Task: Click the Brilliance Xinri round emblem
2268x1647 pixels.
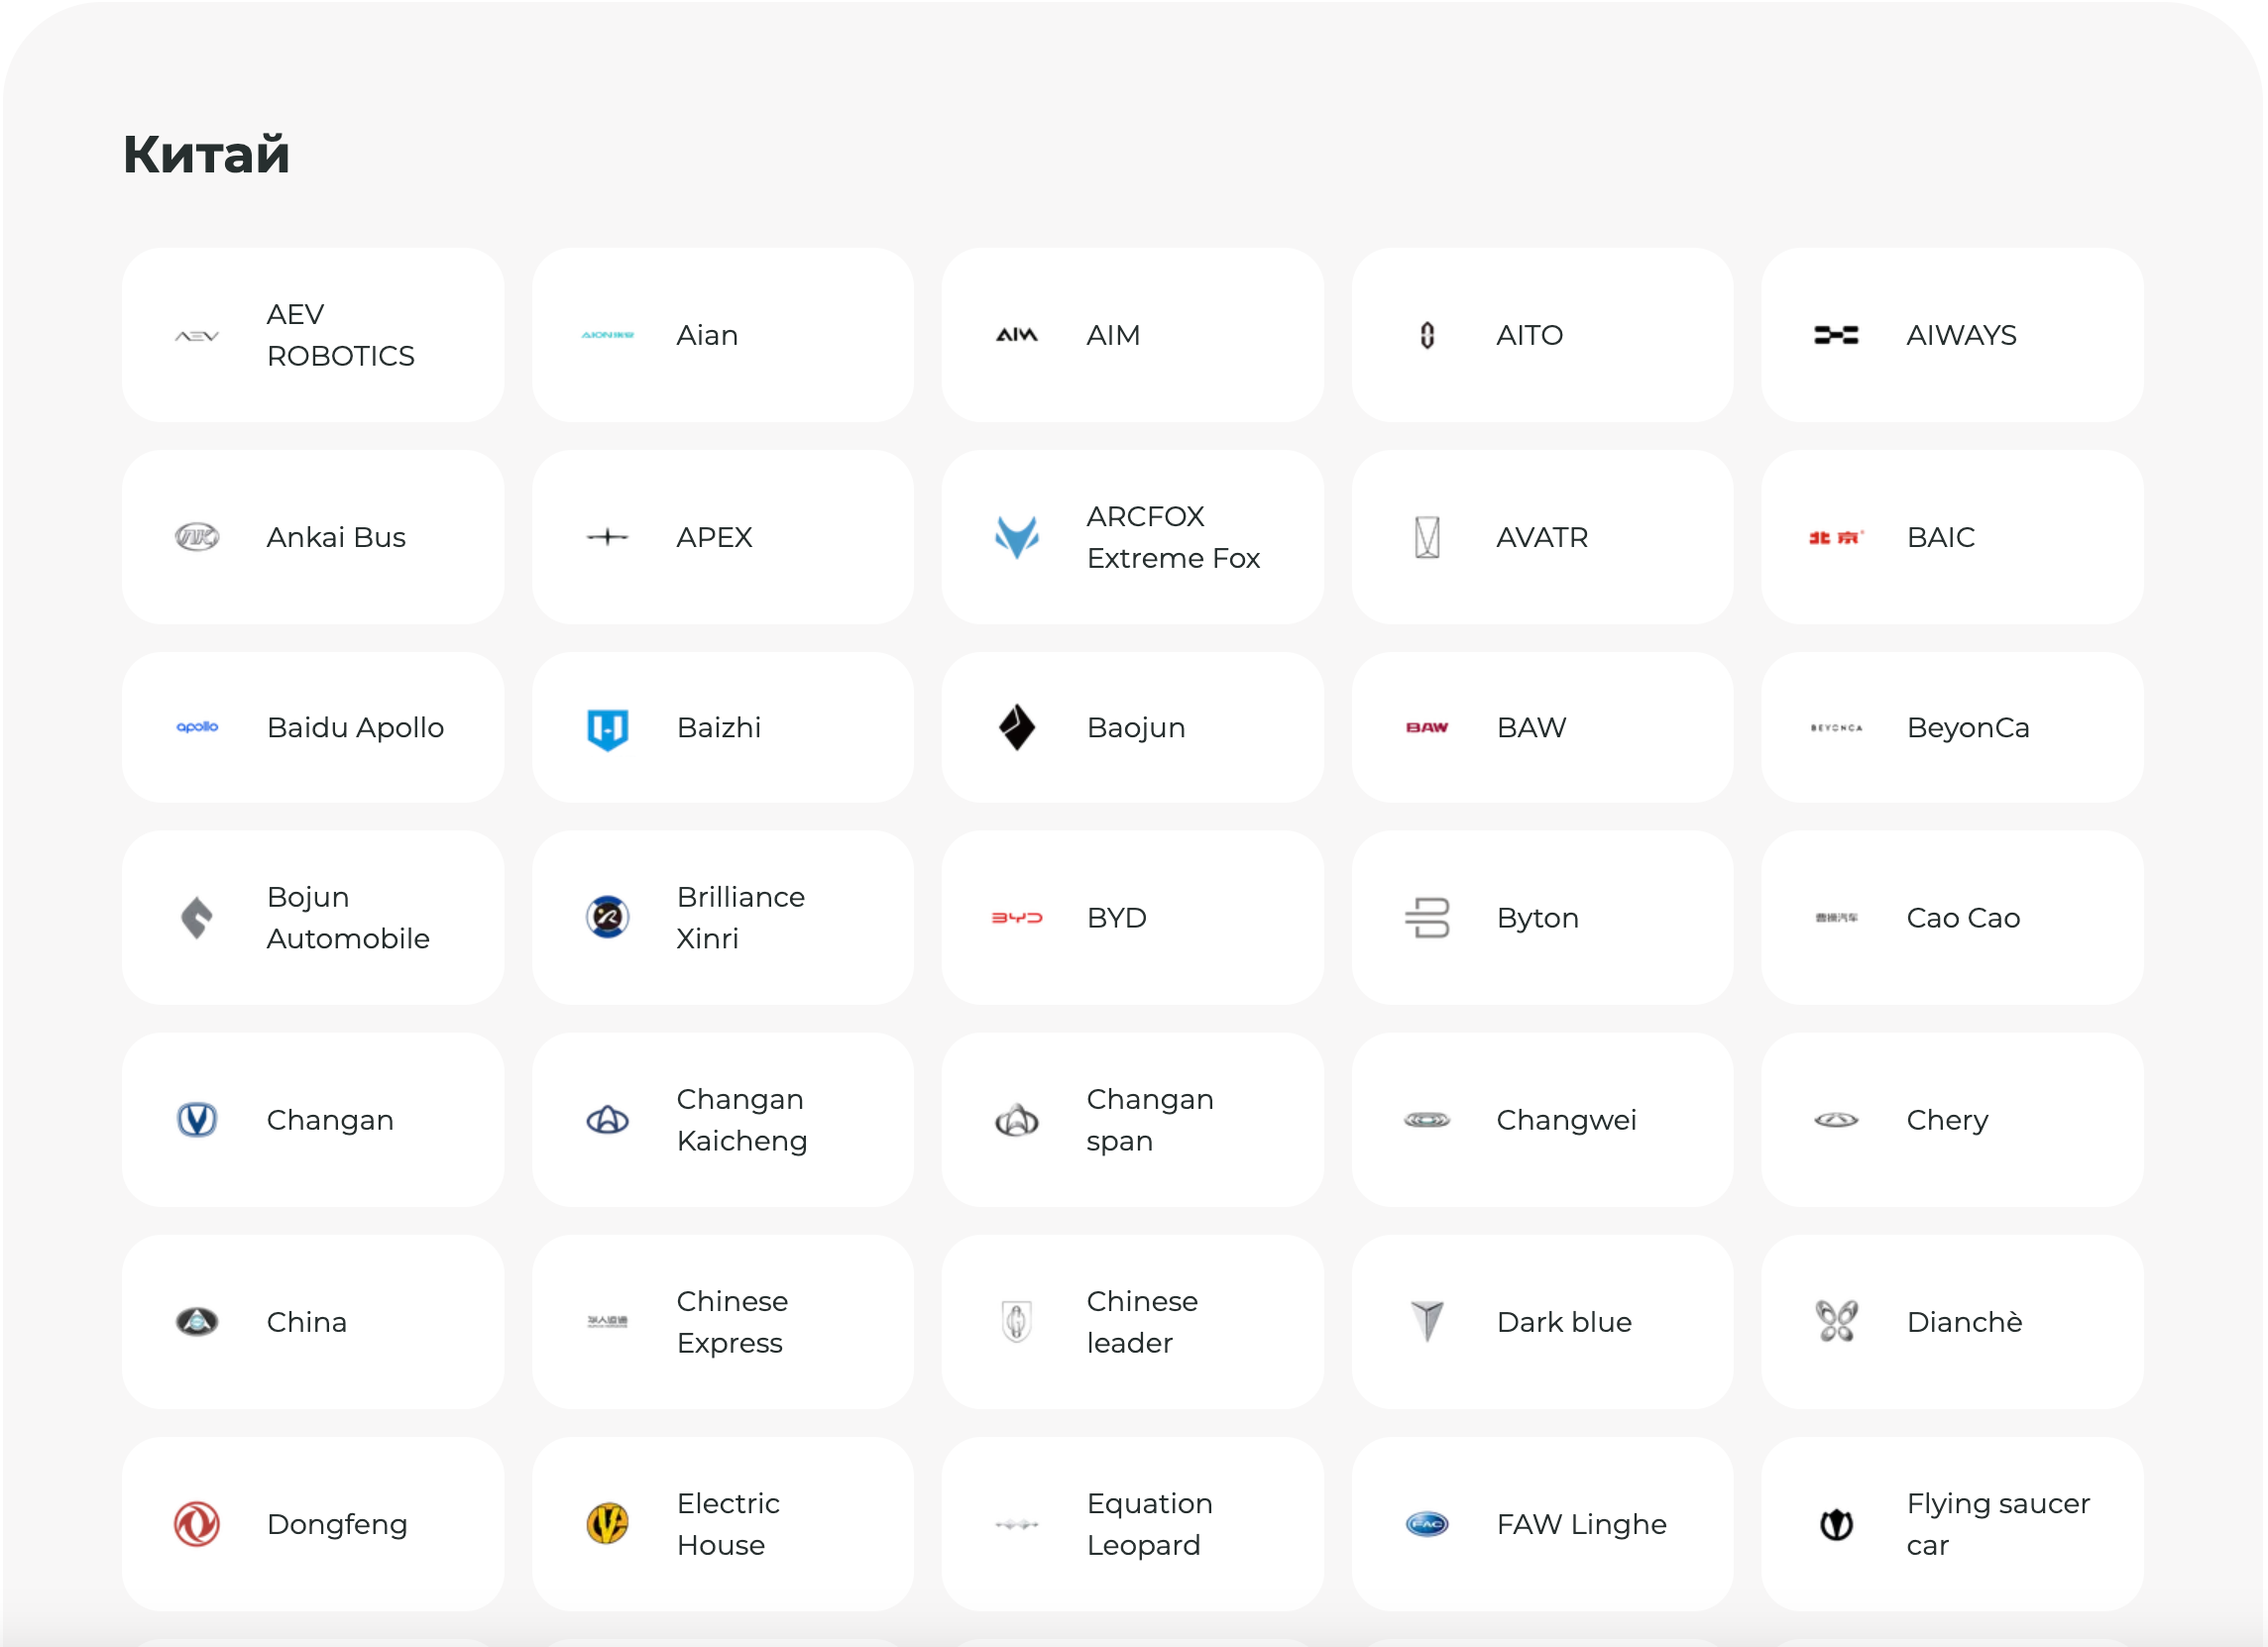Action: pyautogui.click(x=607, y=917)
